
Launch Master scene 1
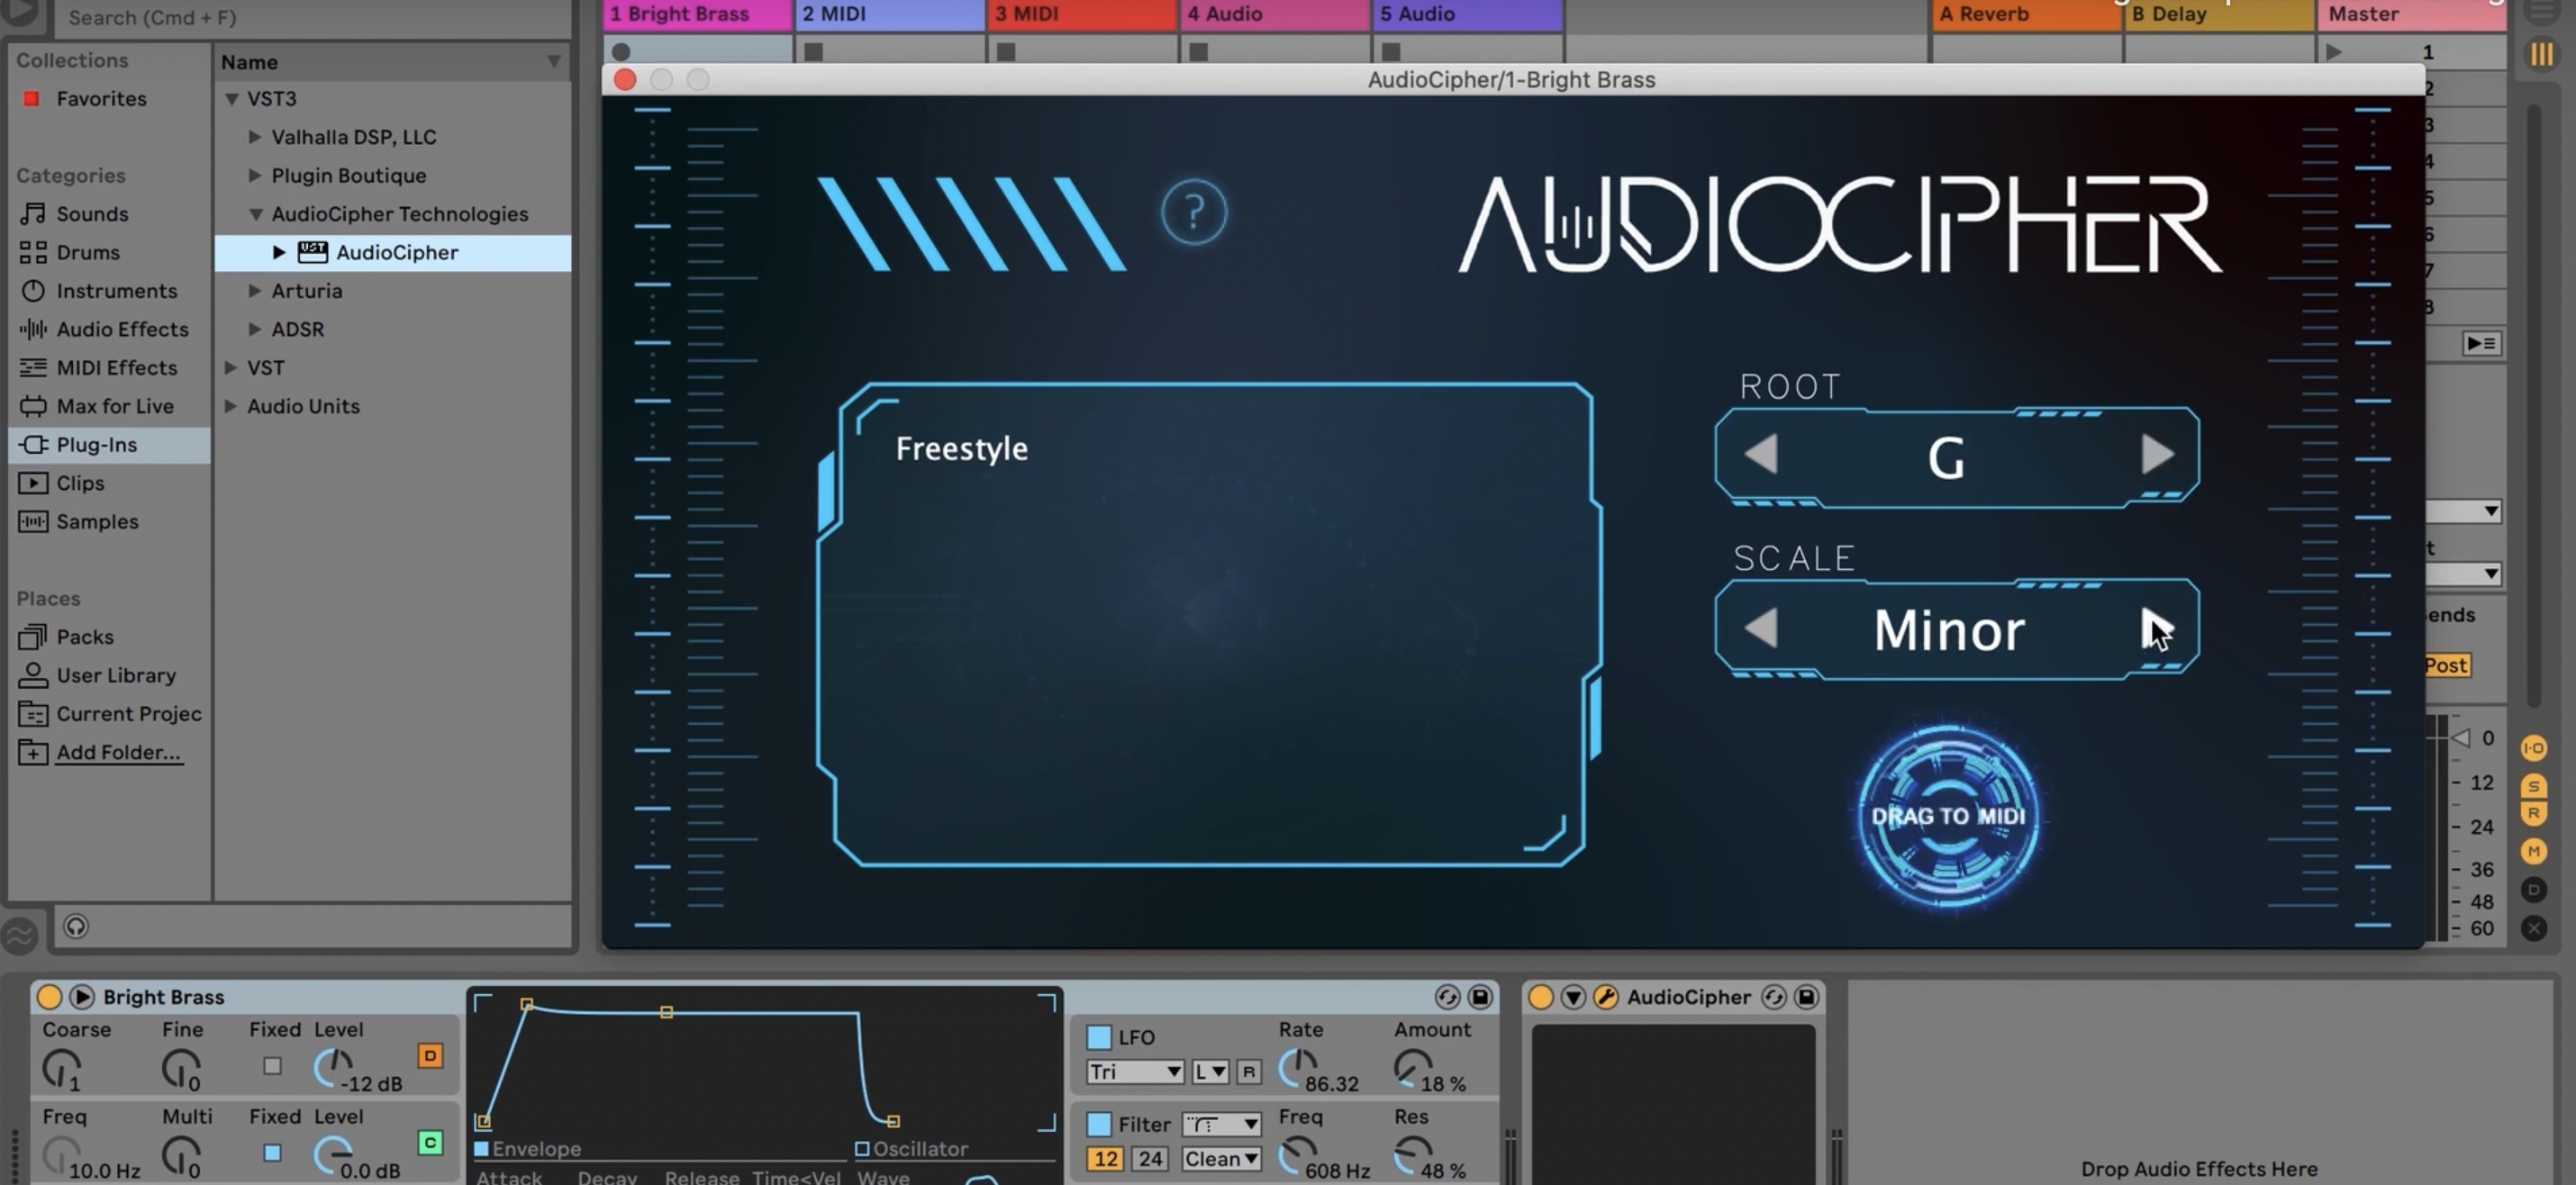pyautogui.click(x=2334, y=51)
